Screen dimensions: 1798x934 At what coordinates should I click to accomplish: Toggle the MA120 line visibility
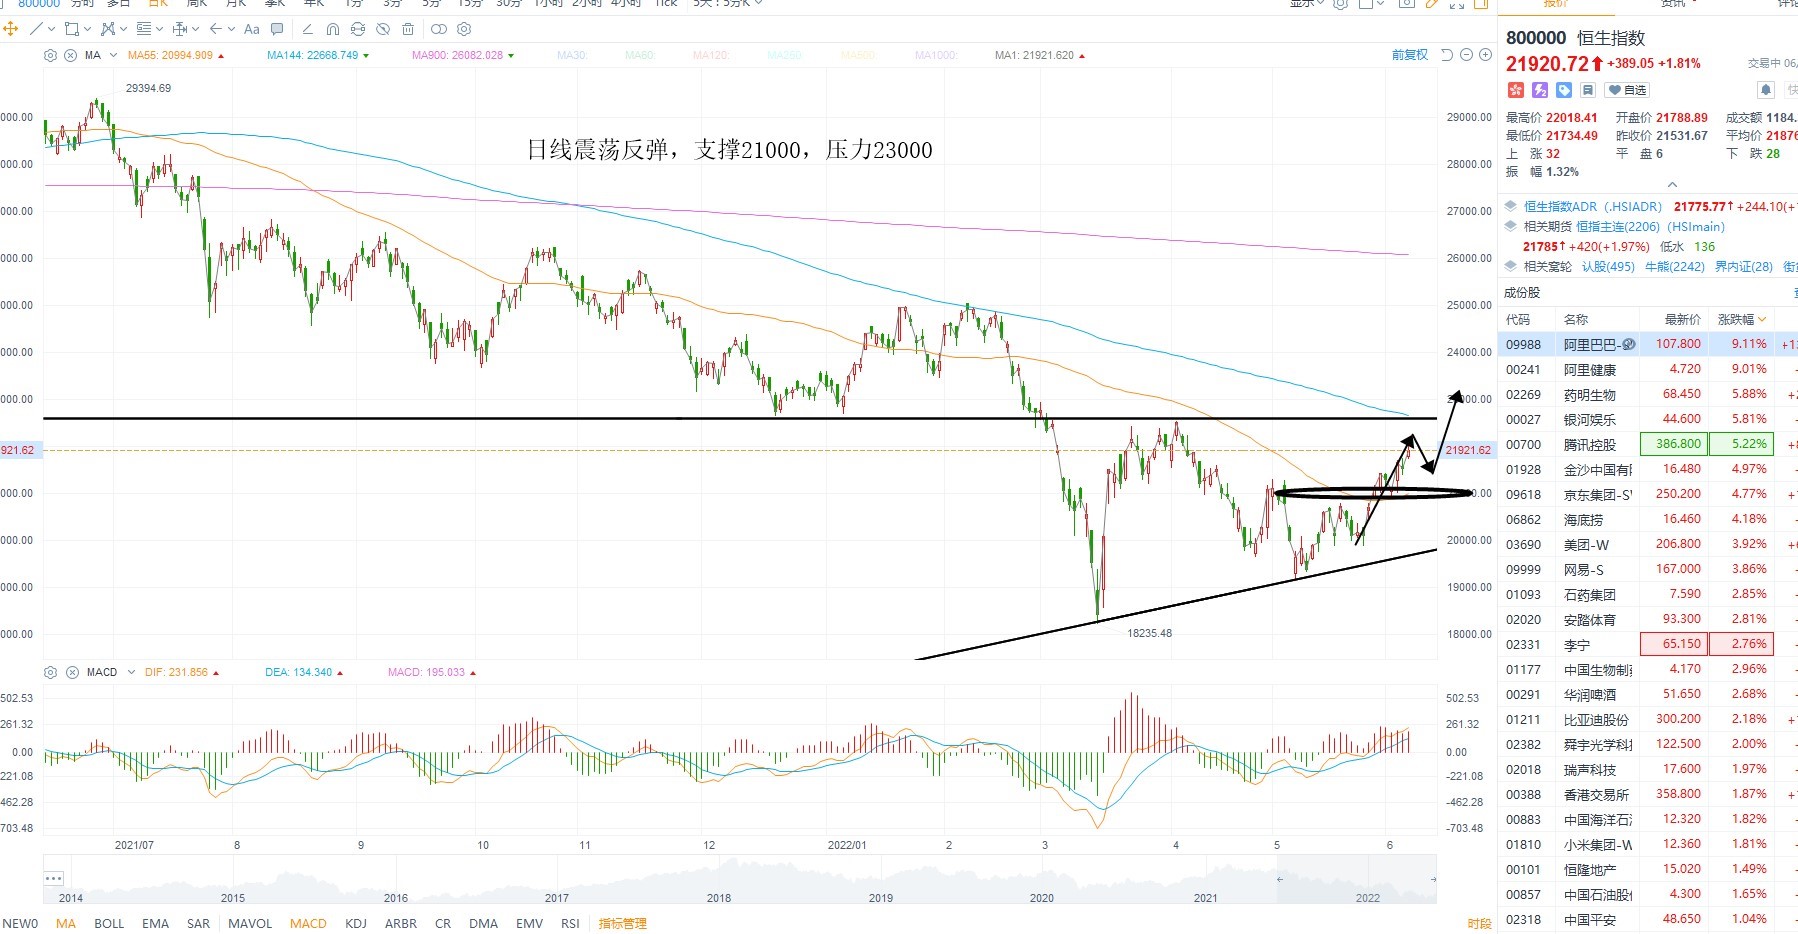point(711,55)
